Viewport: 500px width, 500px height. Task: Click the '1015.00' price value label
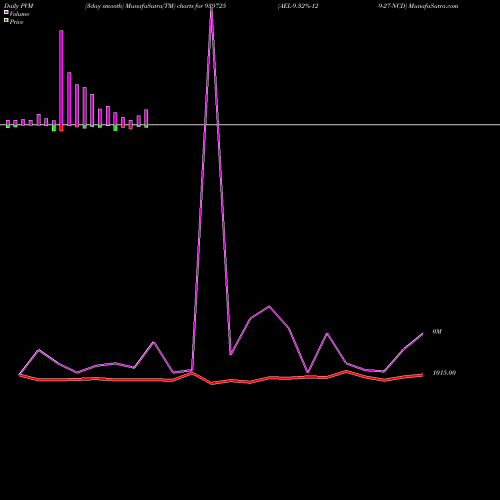tap(444, 373)
